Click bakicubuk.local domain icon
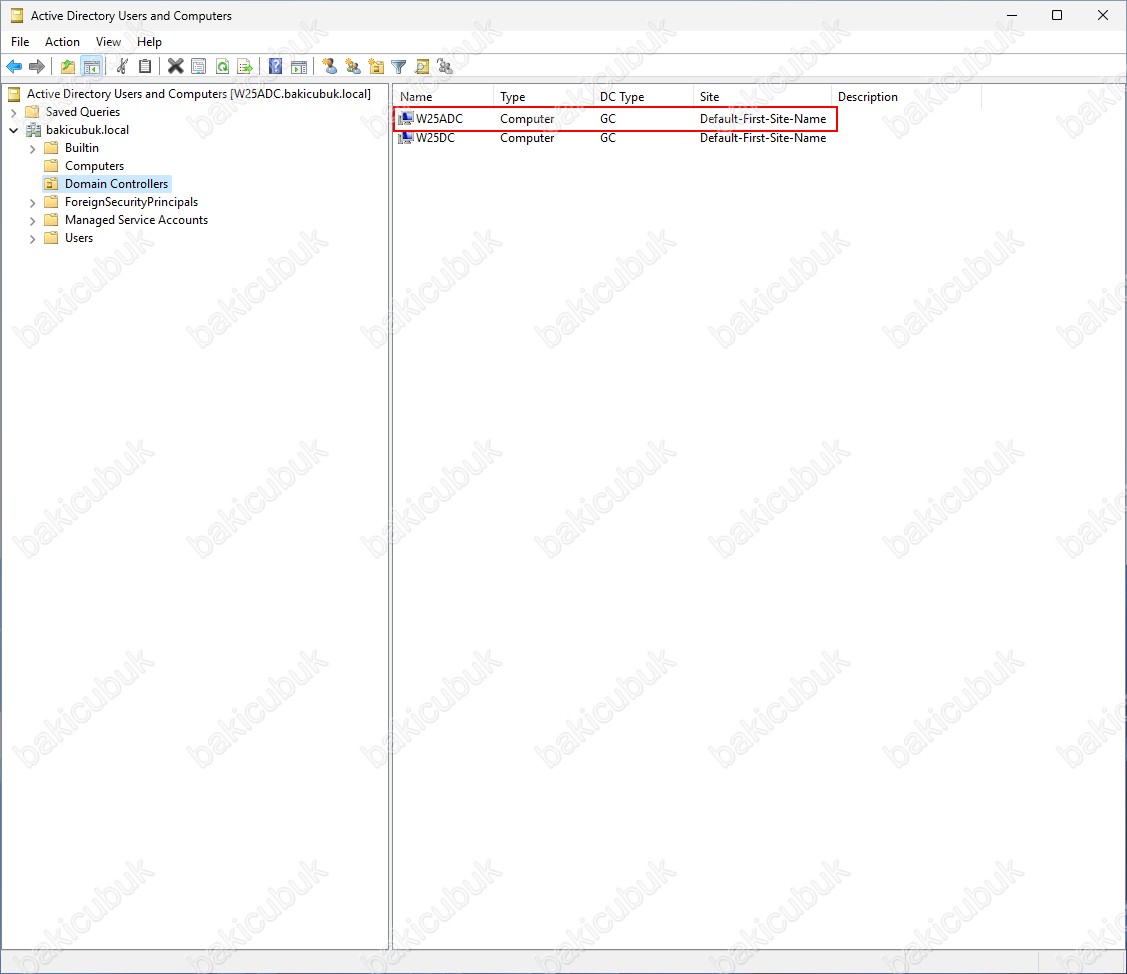1127x974 pixels. click(x=33, y=129)
